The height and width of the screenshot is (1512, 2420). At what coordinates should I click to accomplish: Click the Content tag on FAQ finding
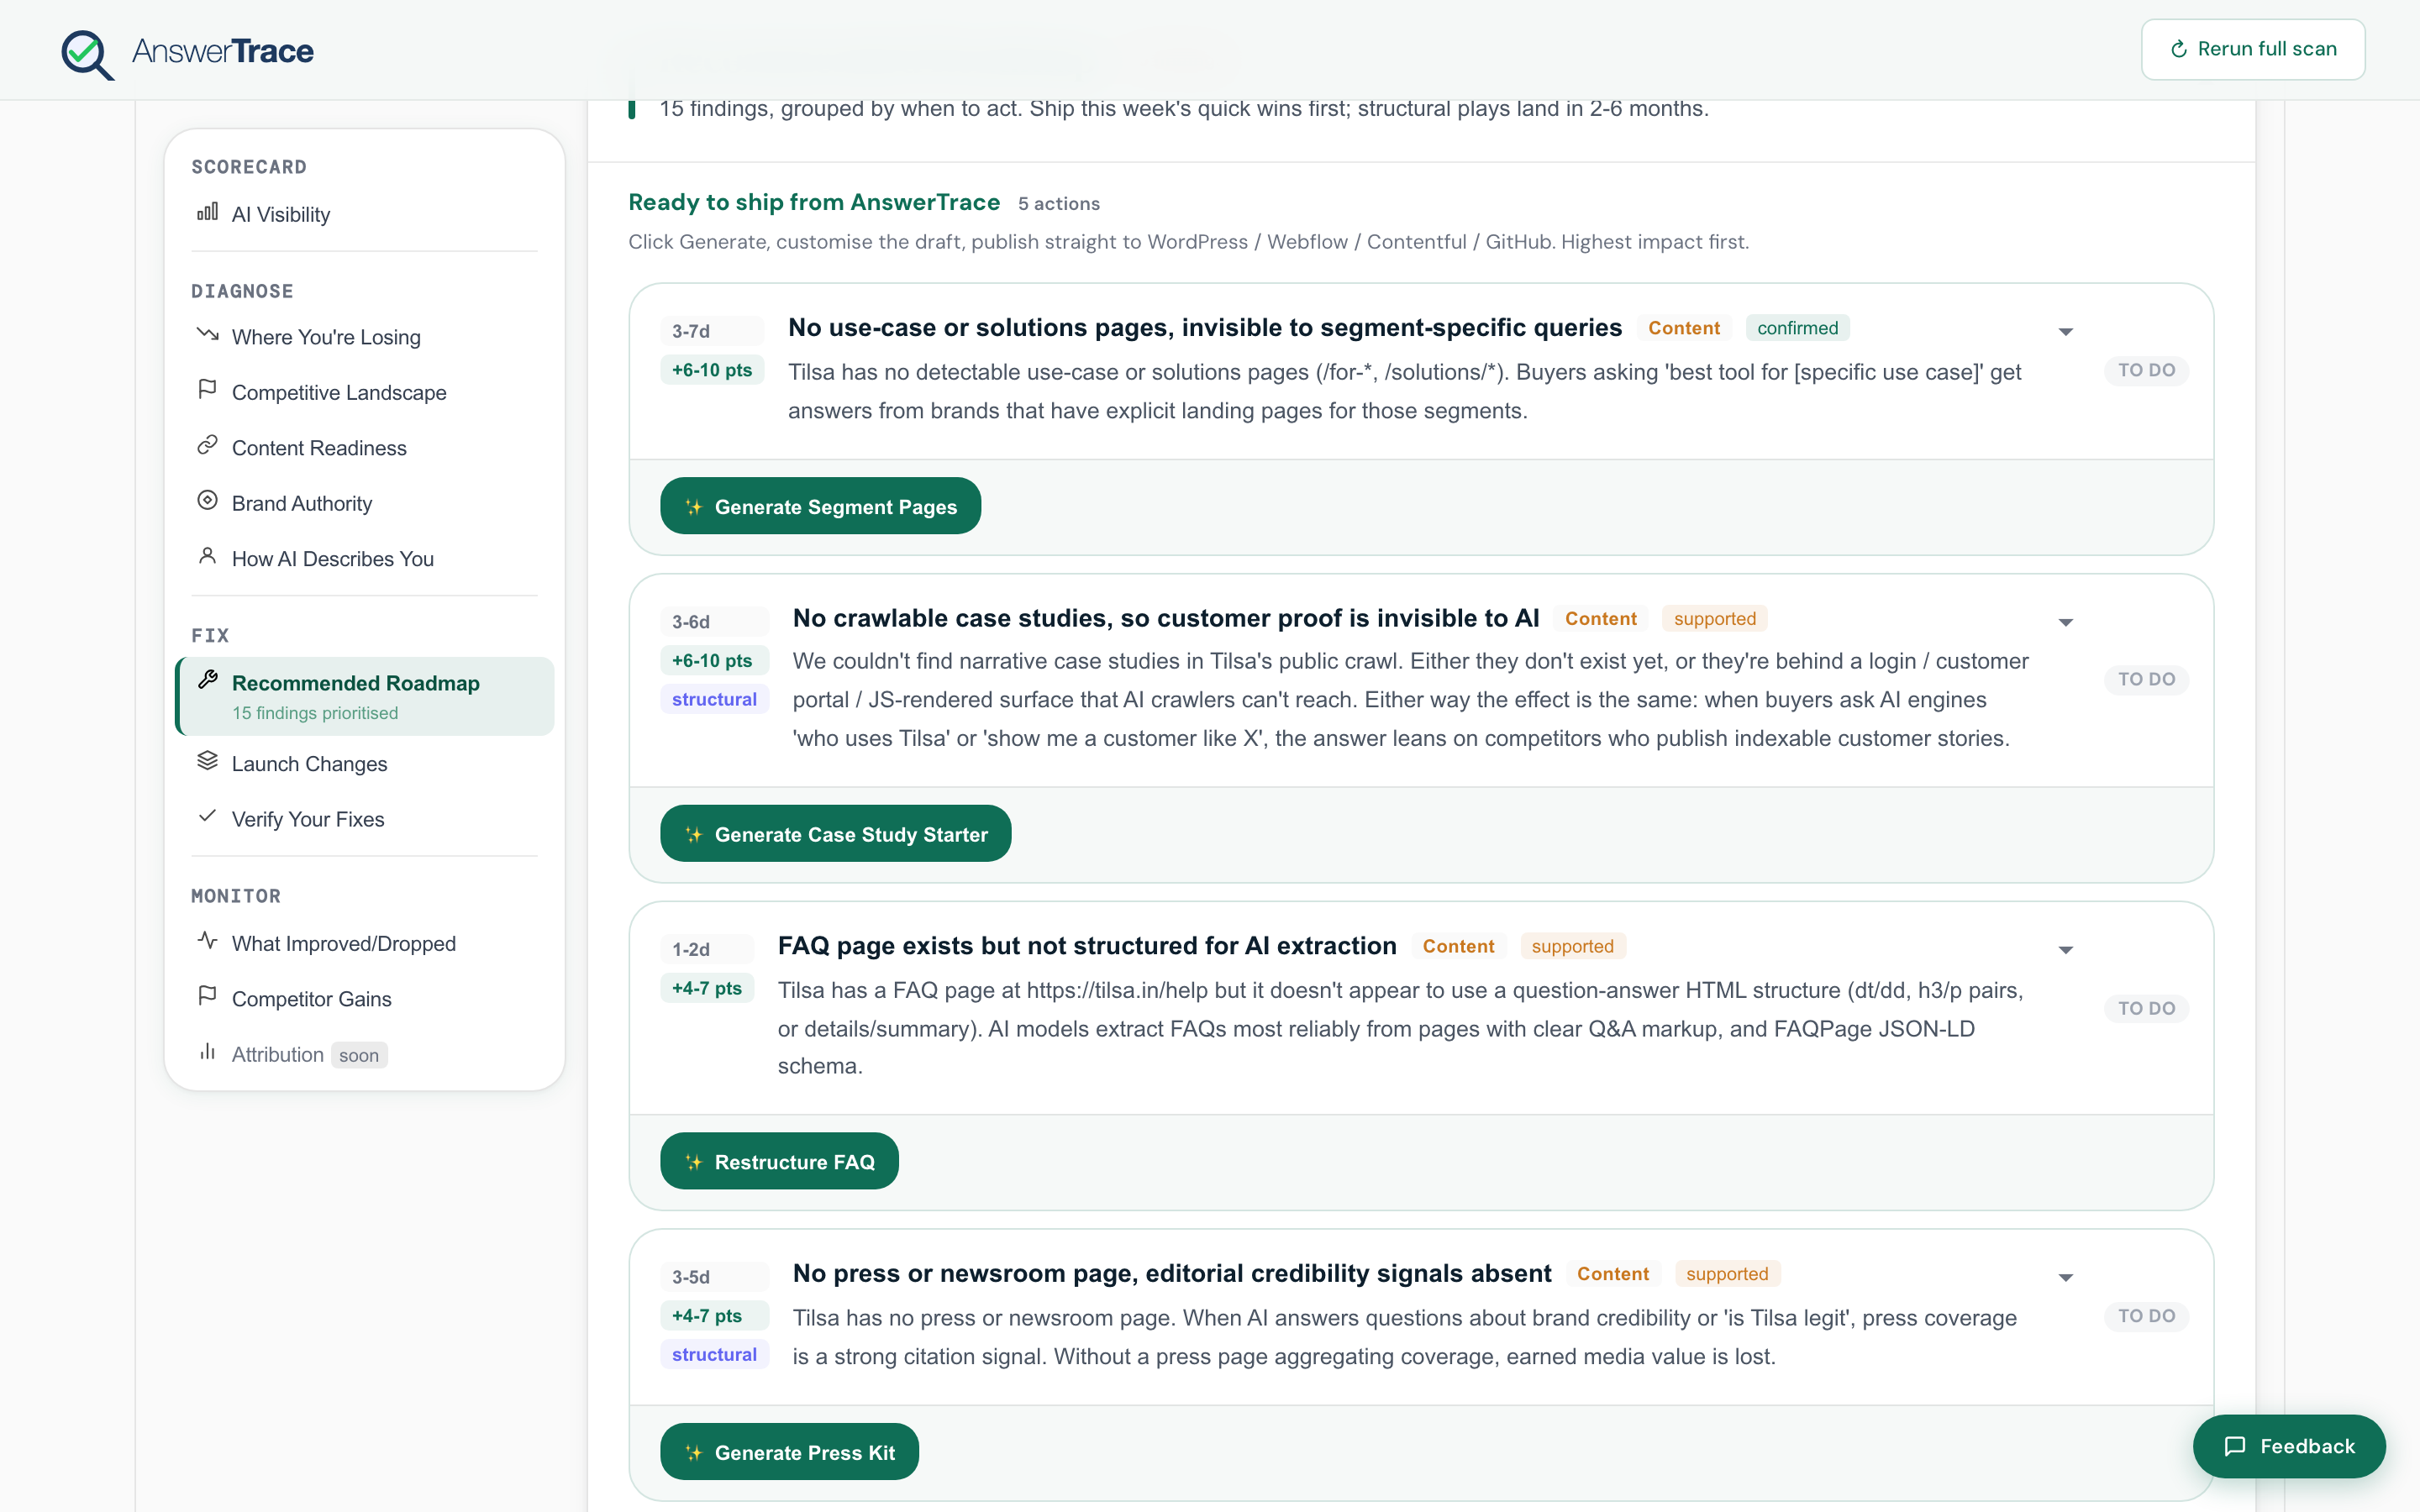(1458, 946)
